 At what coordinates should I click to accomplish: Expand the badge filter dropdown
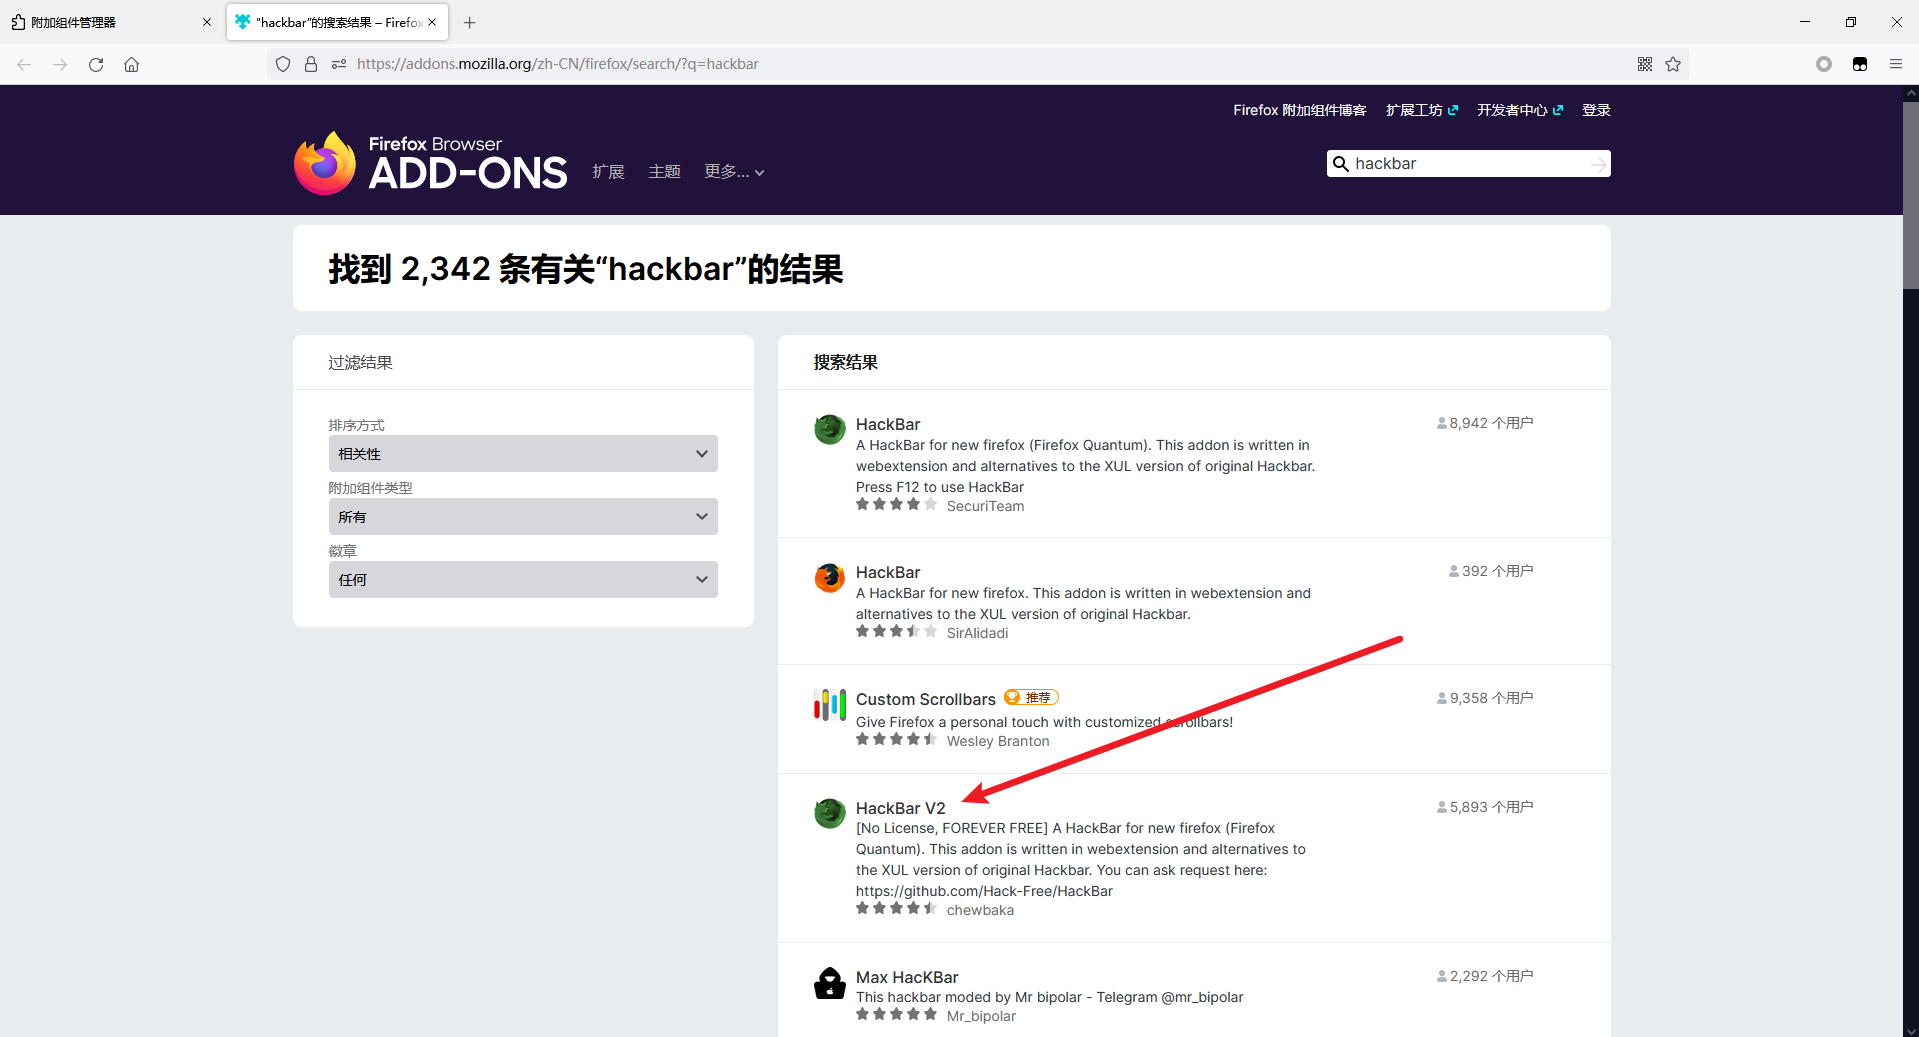tap(523, 579)
